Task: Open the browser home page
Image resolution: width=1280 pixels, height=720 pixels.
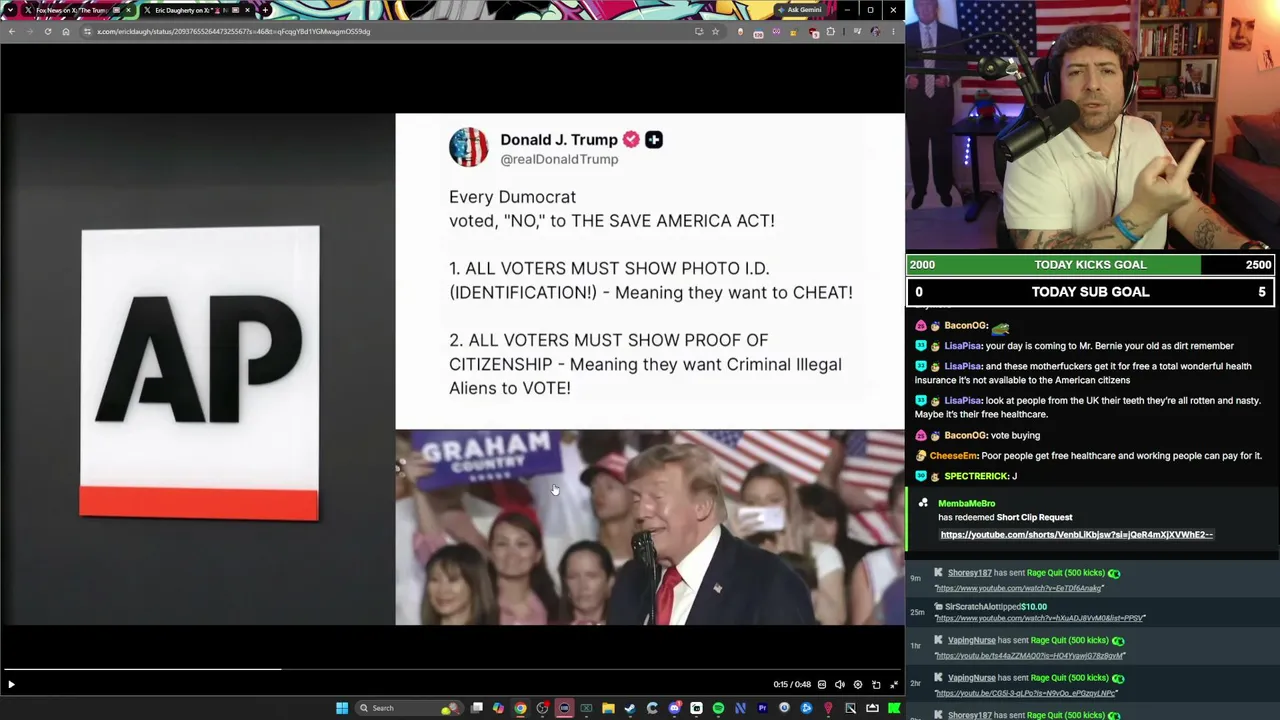Action: [x=66, y=31]
